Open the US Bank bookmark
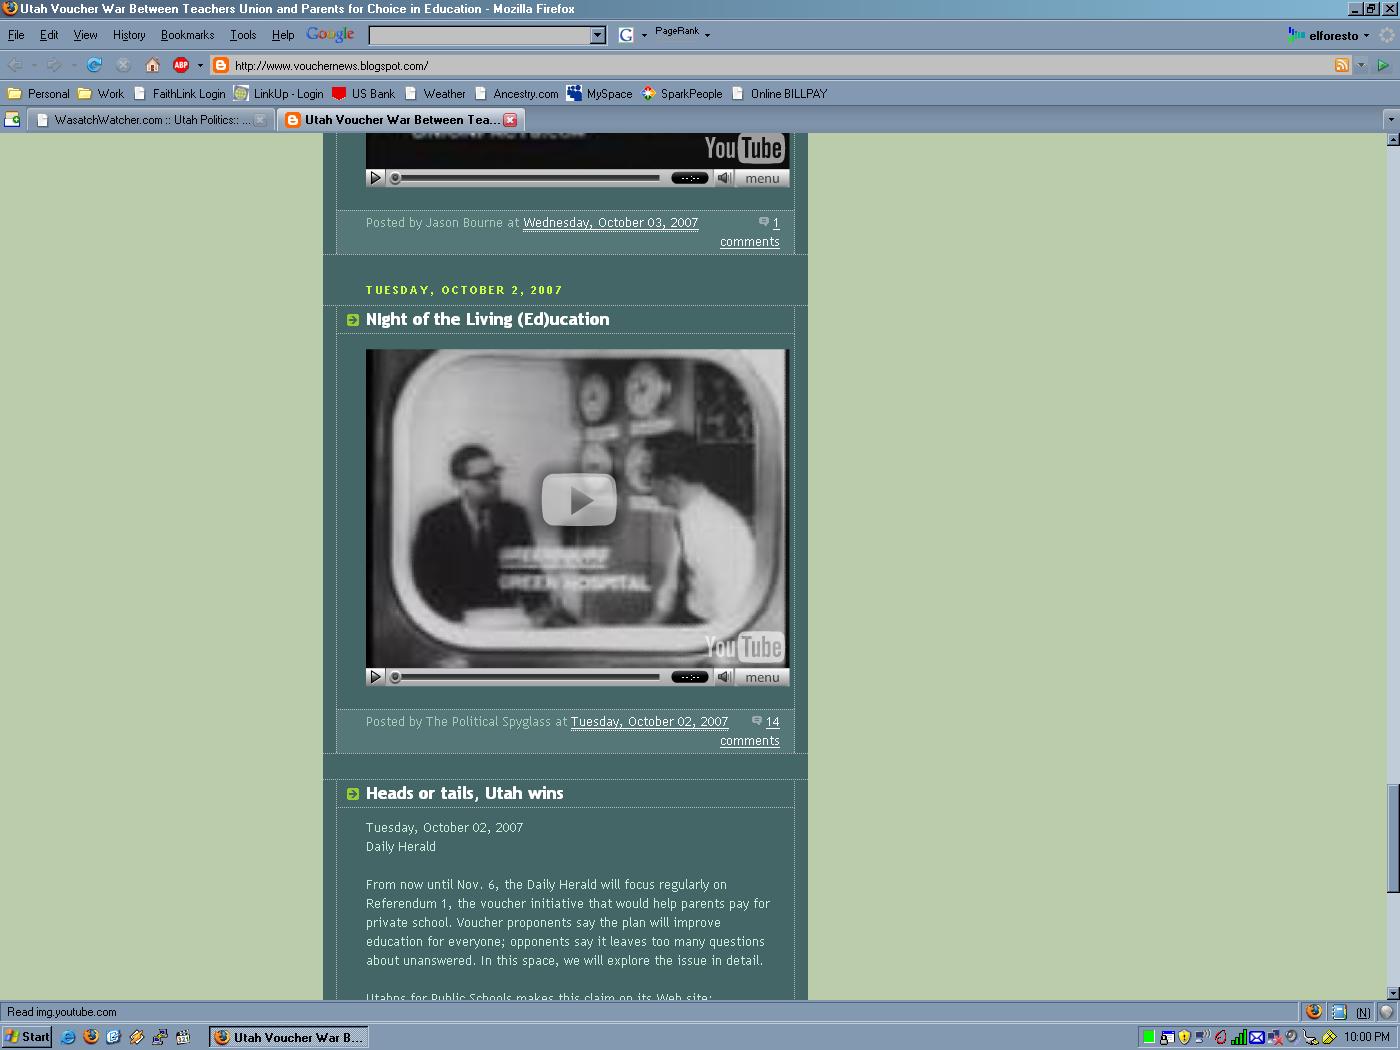This screenshot has height=1050, width=1400. 363,93
